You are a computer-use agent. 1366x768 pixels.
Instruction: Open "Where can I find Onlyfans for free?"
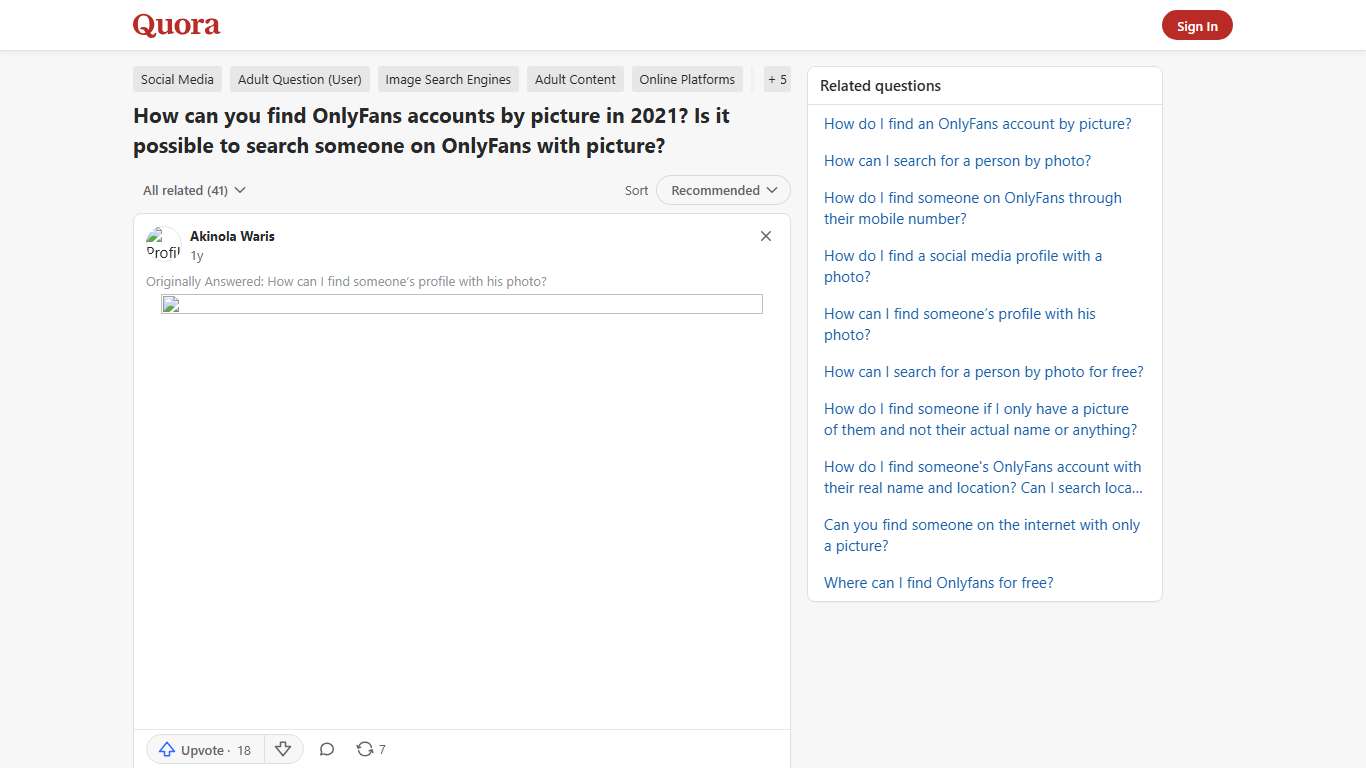(938, 582)
